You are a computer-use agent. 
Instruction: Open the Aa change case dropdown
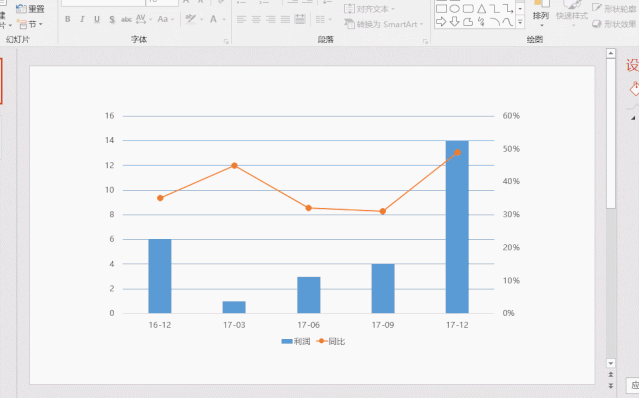coord(165,19)
